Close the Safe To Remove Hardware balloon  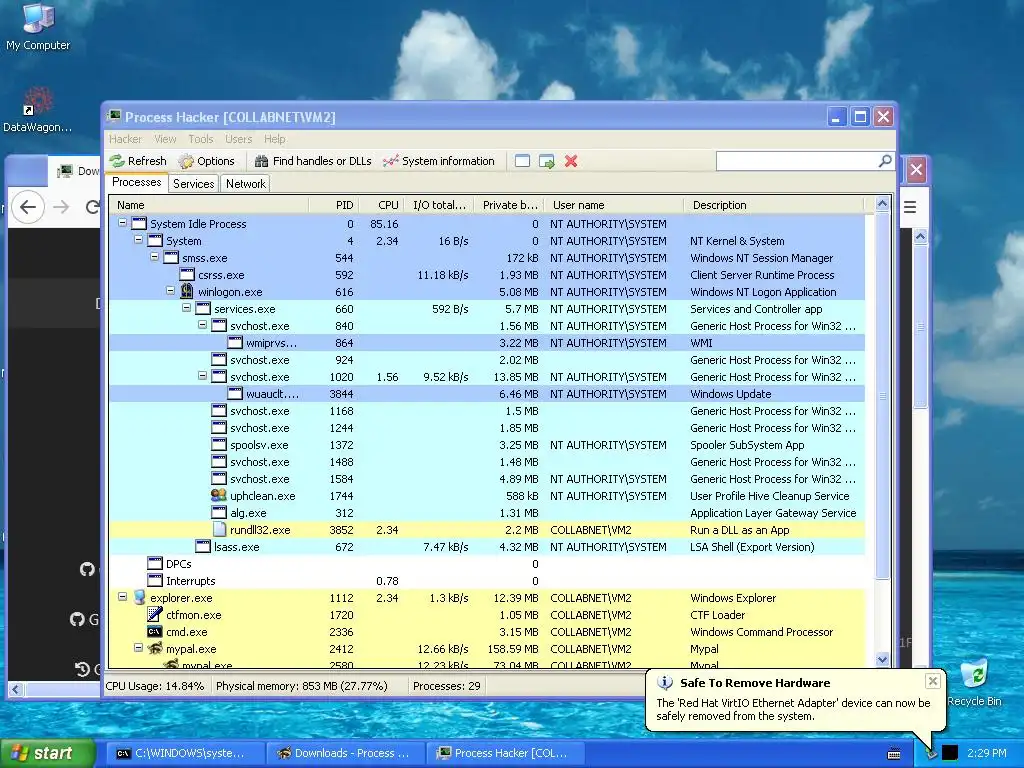[x=933, y=681]
